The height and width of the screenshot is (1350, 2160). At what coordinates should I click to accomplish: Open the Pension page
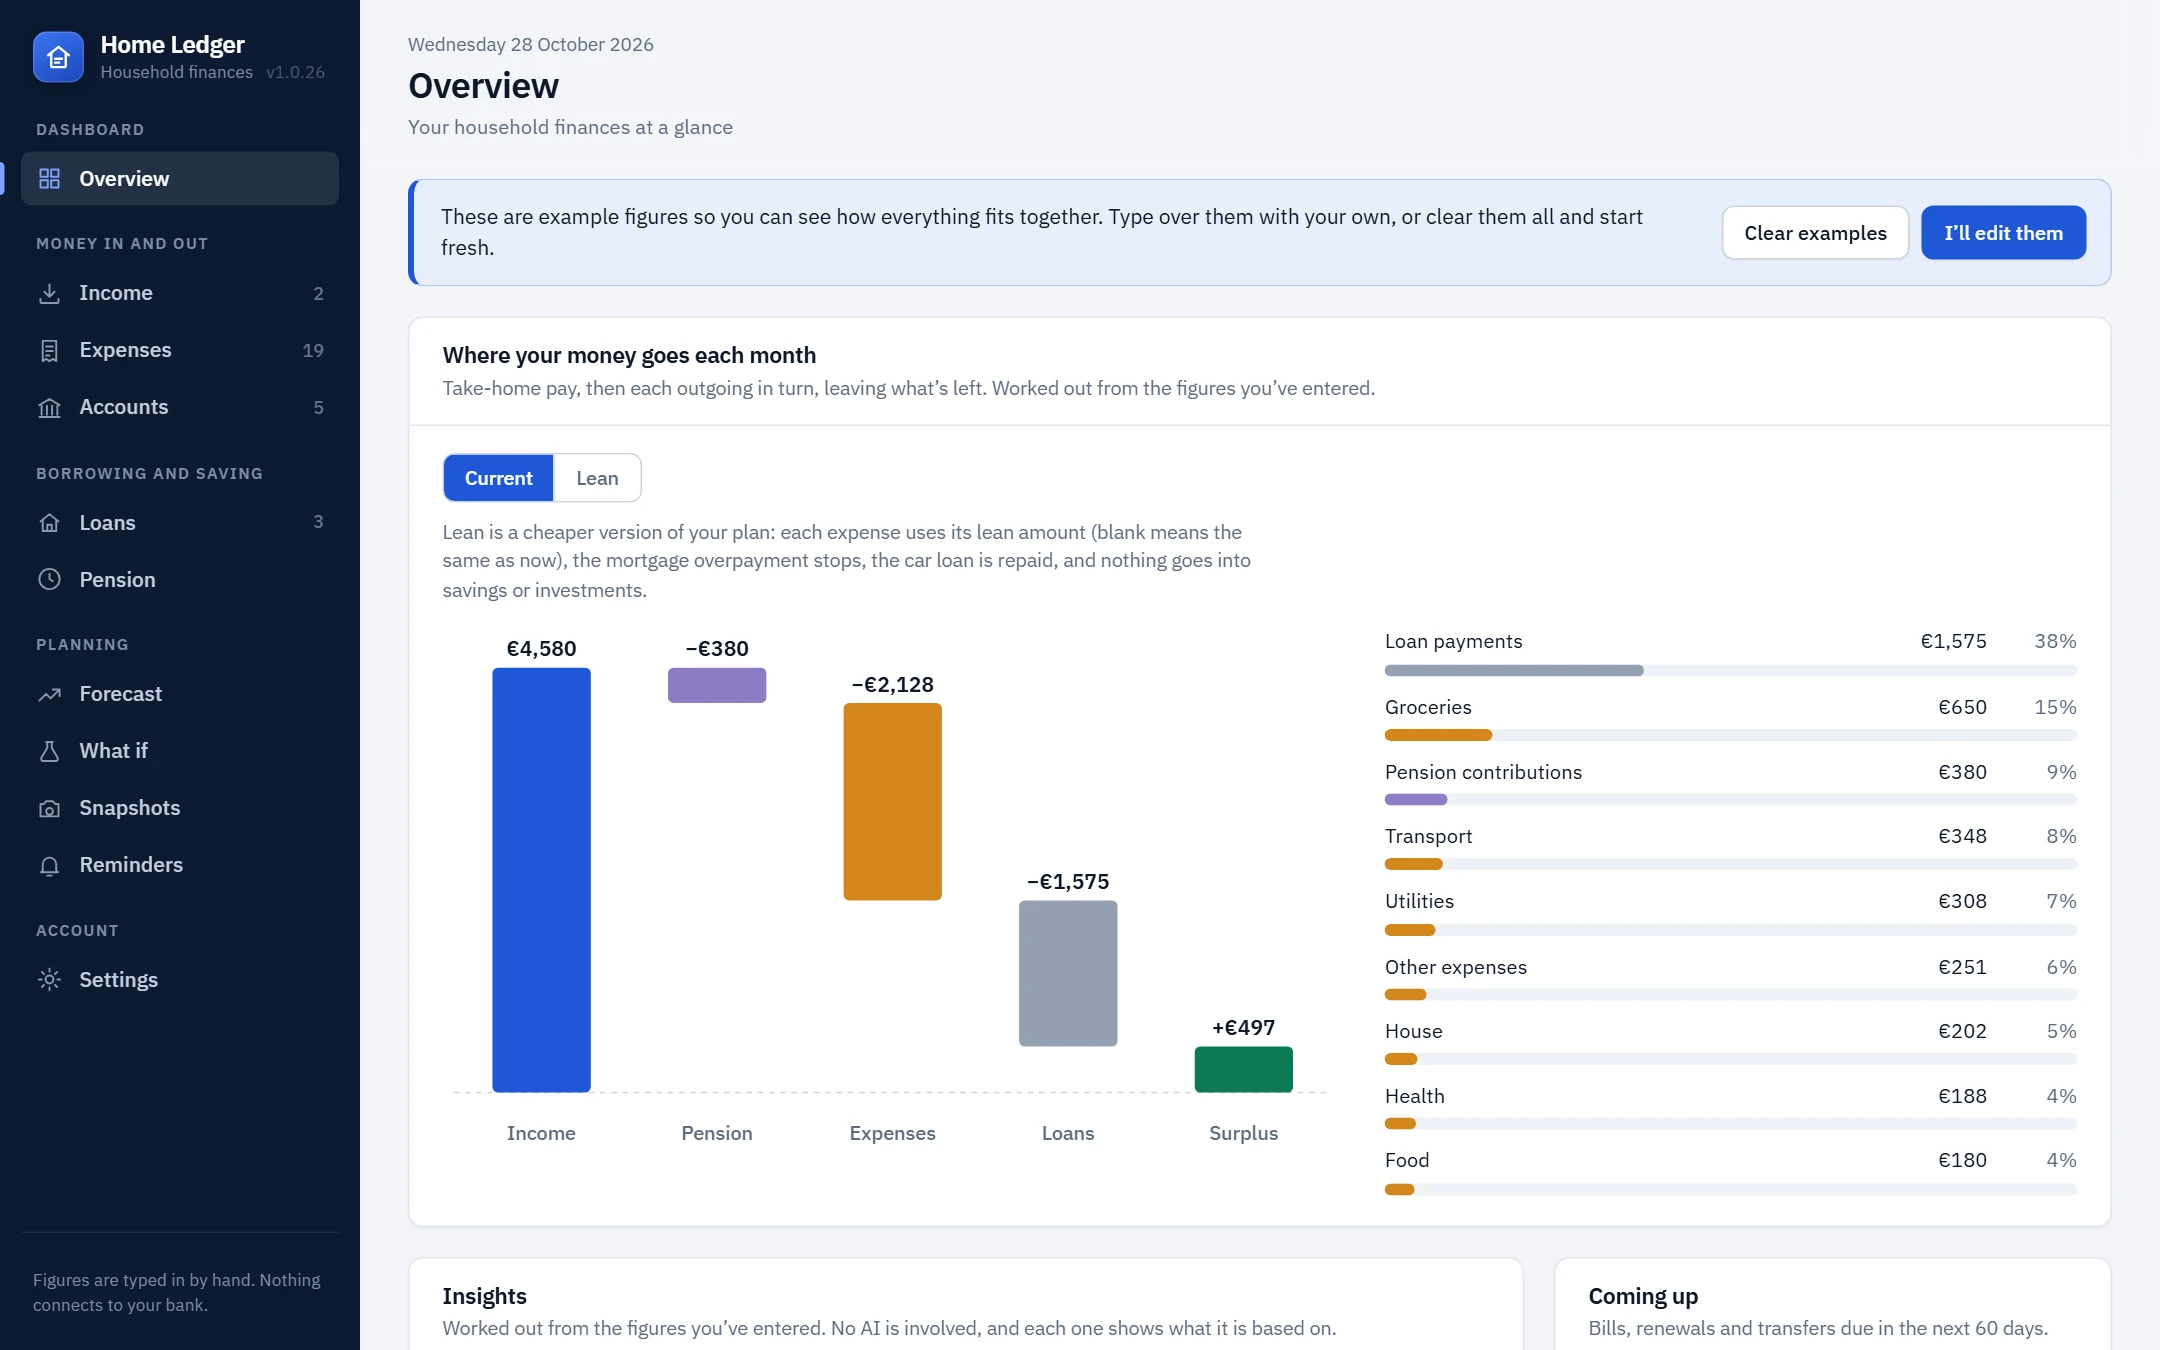pyautogui.click(x=180, y=579)
